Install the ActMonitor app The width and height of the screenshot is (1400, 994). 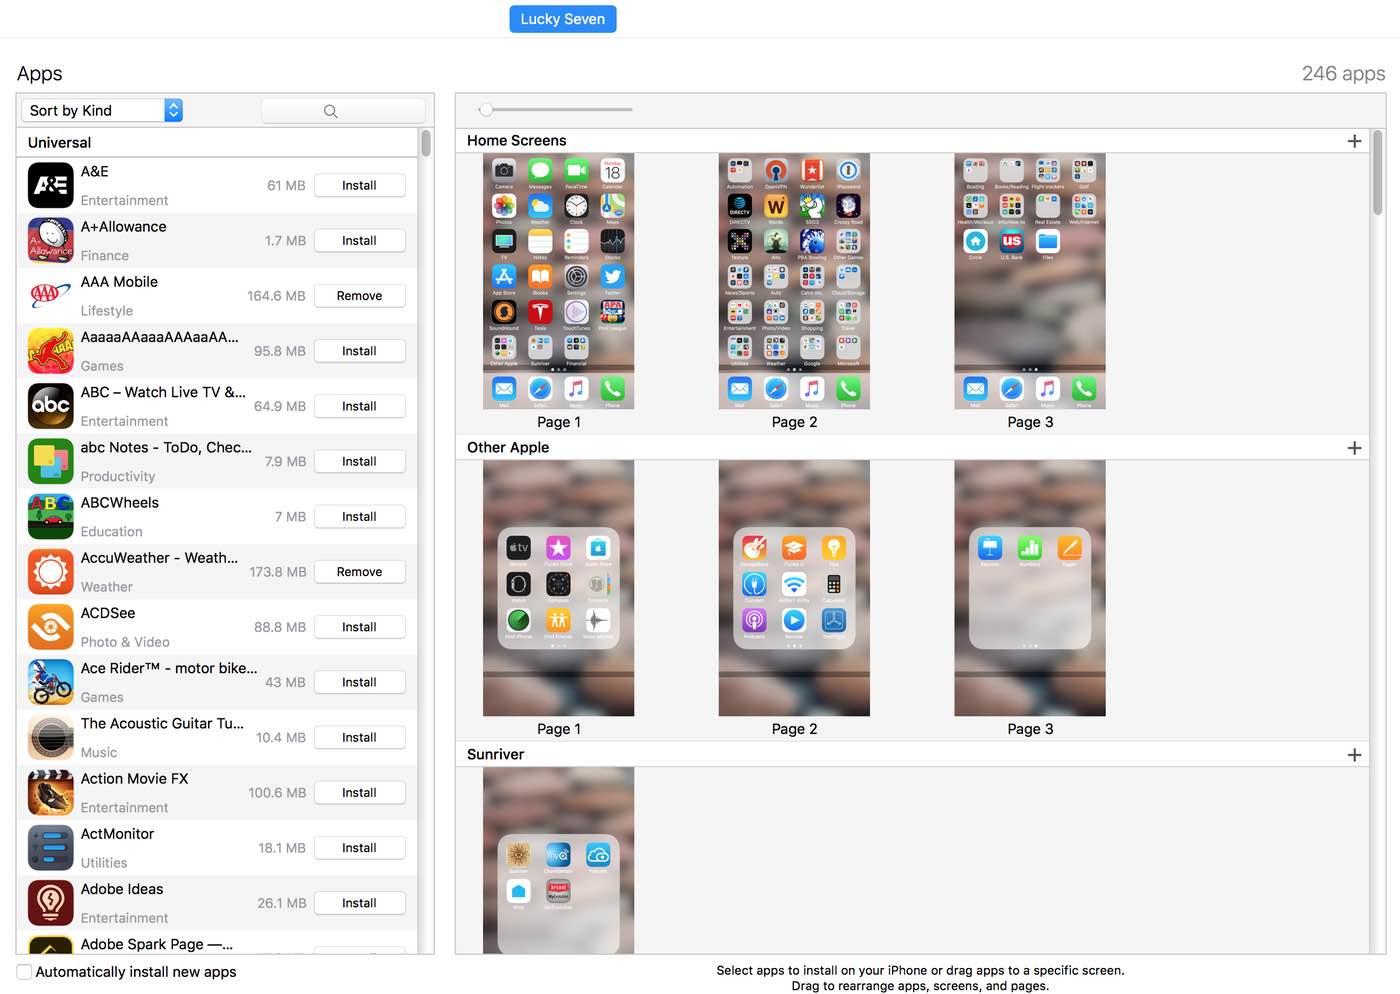coord(359,847)
